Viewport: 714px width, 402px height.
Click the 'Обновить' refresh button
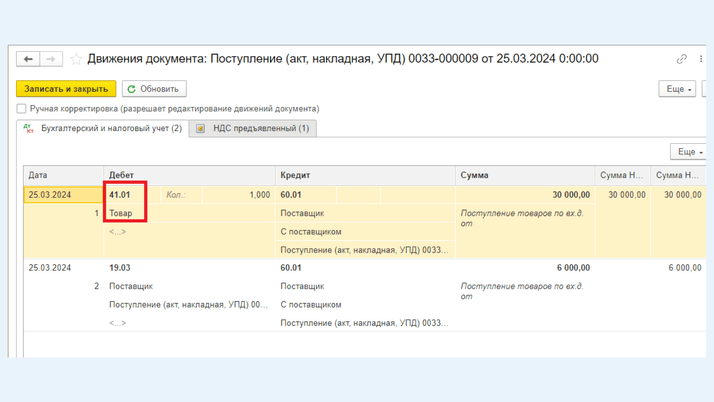154,89
